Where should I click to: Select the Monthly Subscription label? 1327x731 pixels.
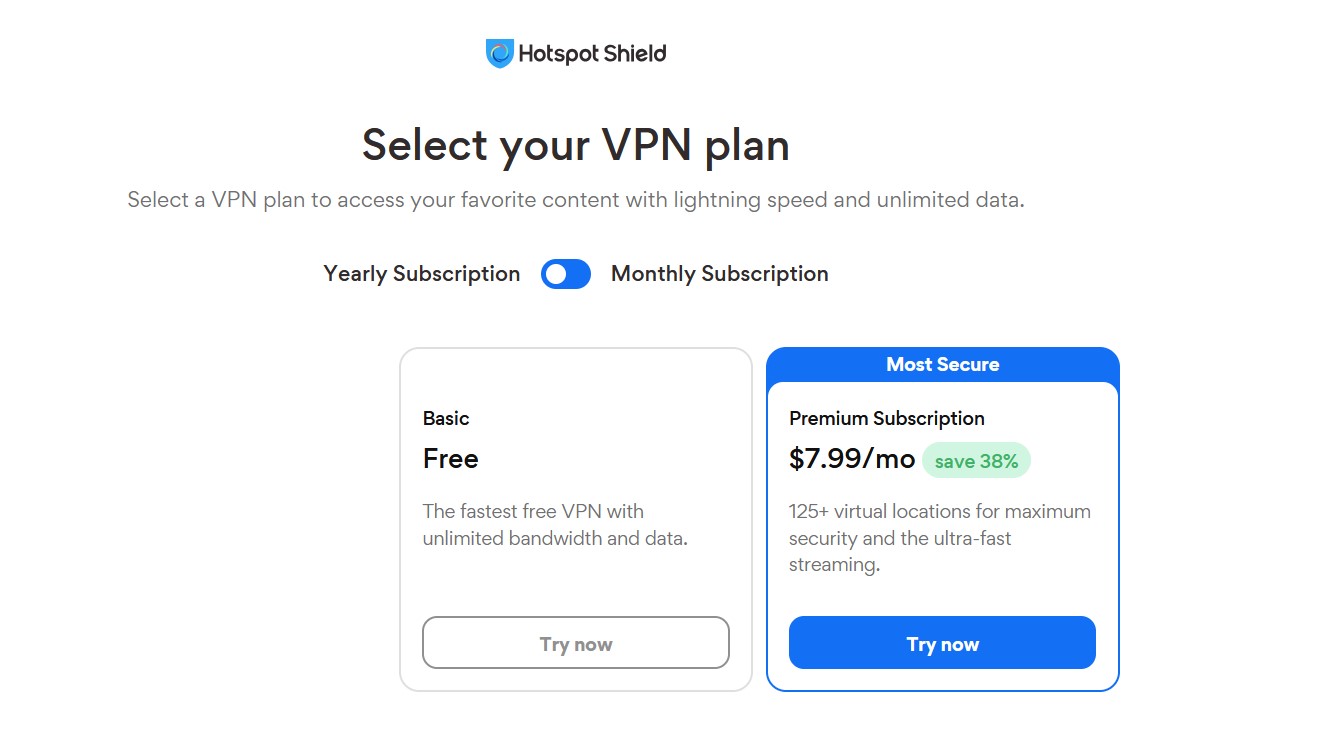point(720,274)
